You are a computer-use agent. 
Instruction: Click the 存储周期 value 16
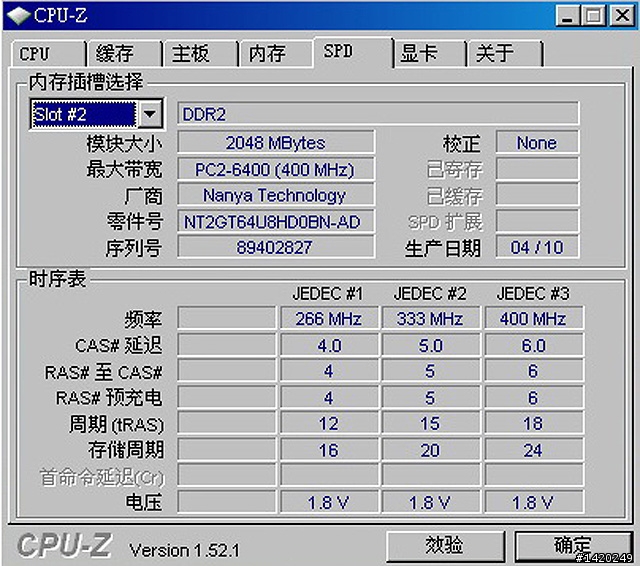tap(329, 450)
